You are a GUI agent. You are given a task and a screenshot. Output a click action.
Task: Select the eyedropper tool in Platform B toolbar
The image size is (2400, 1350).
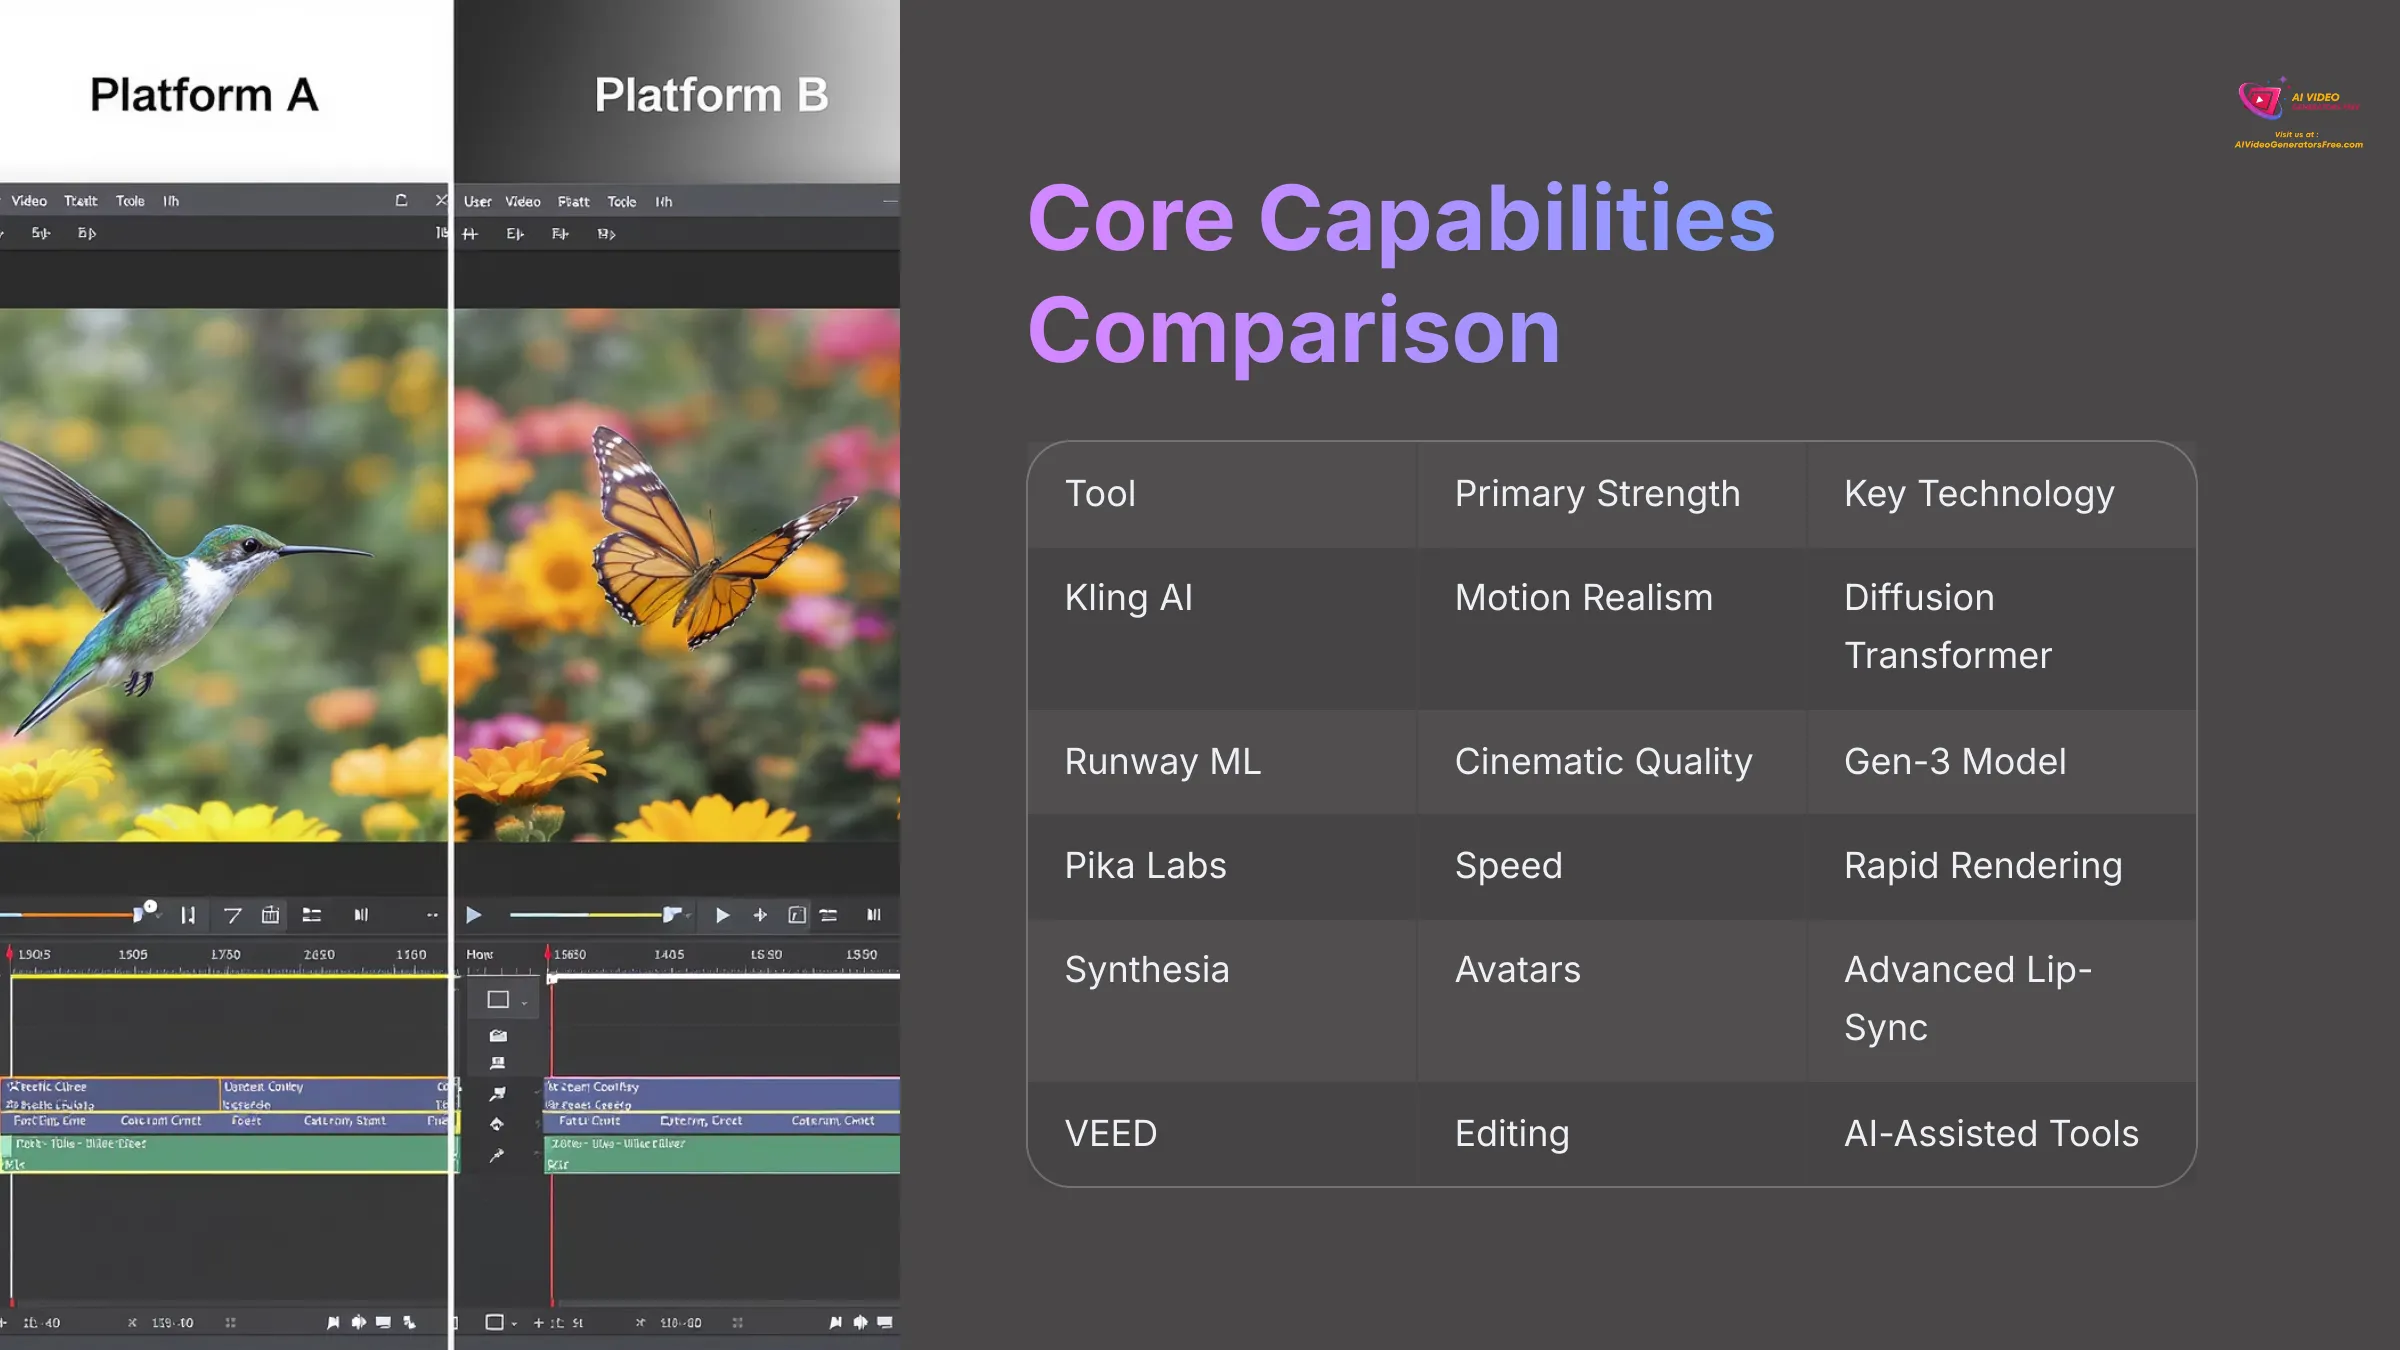tap(497, 1156)
